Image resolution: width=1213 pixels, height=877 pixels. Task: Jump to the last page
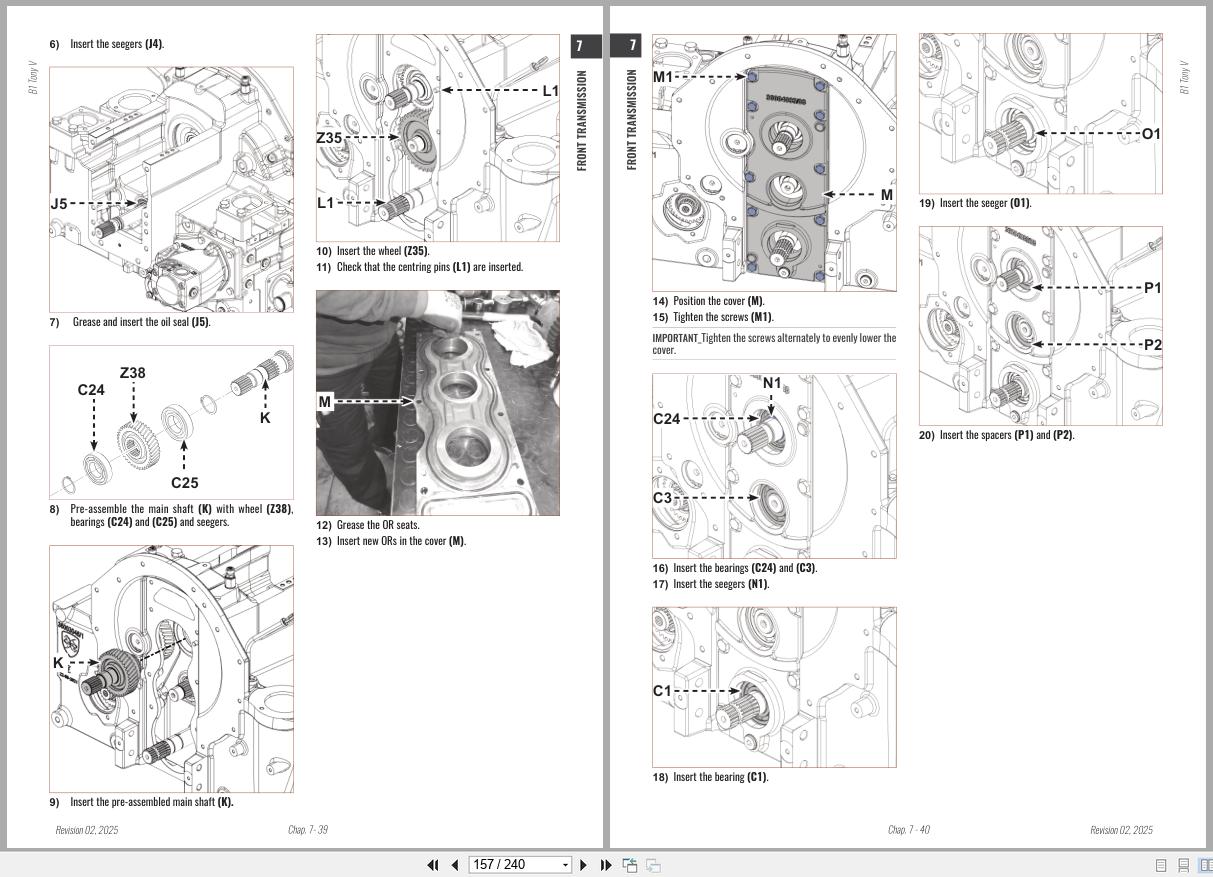pyautogui.click(x=605, y=864)
